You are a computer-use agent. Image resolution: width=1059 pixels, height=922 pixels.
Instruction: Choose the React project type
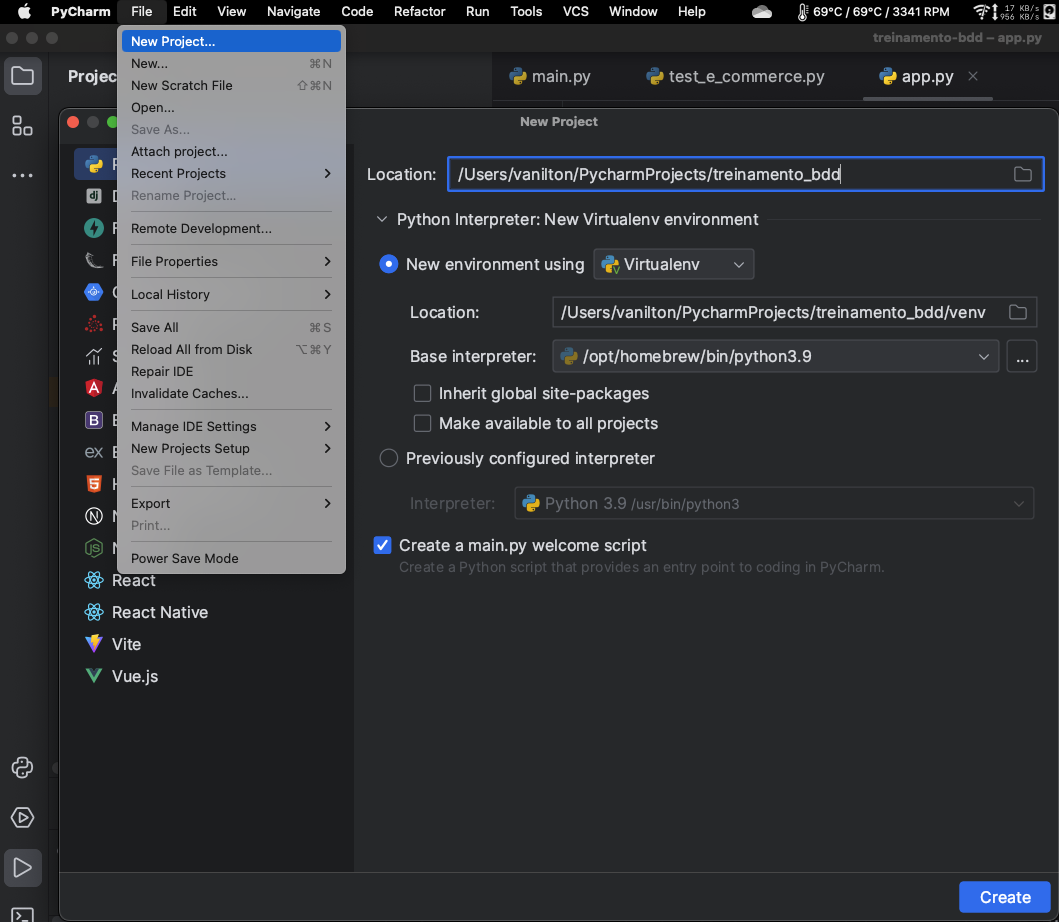pyautogui.click(x=134, y=580)
